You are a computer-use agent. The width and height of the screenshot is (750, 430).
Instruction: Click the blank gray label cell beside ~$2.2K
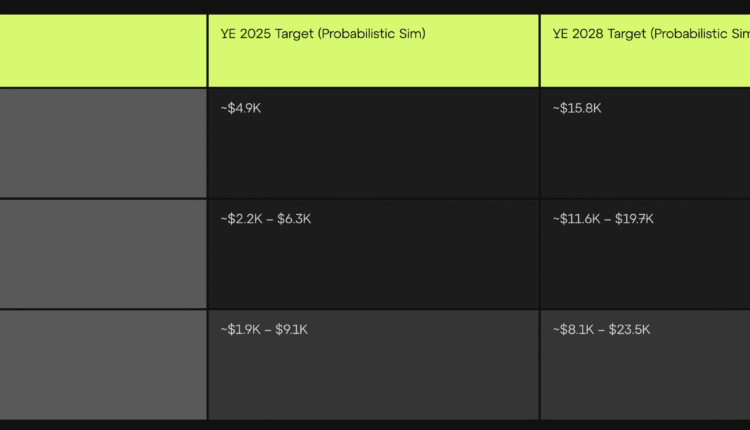click(x=103, y=254)
